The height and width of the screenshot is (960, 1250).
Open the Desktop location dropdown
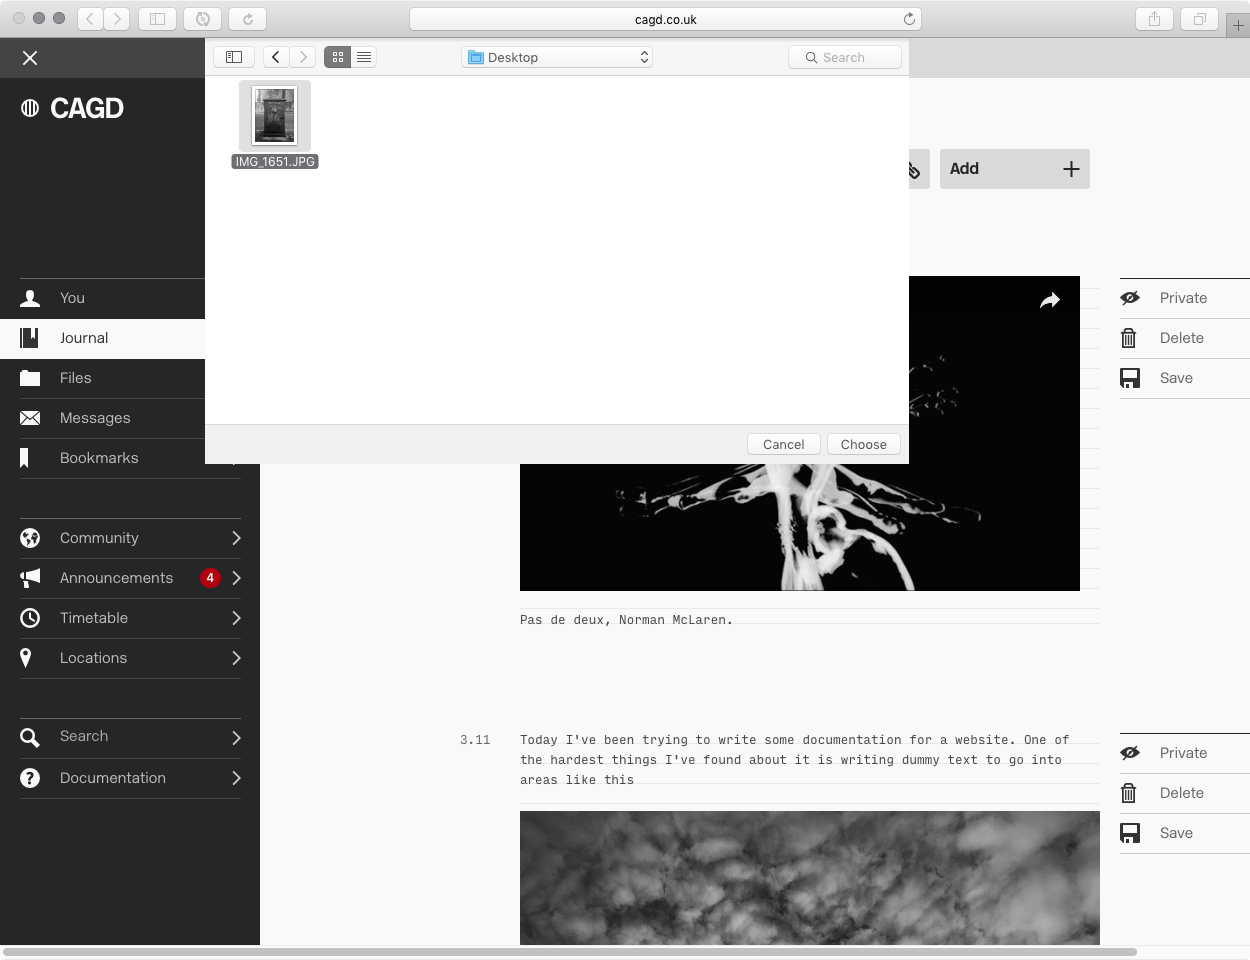click(557, 57)
